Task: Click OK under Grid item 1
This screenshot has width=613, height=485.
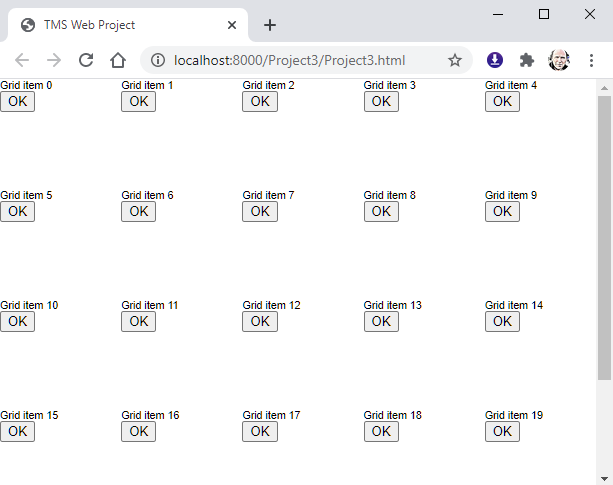Action: click(139, 102)
